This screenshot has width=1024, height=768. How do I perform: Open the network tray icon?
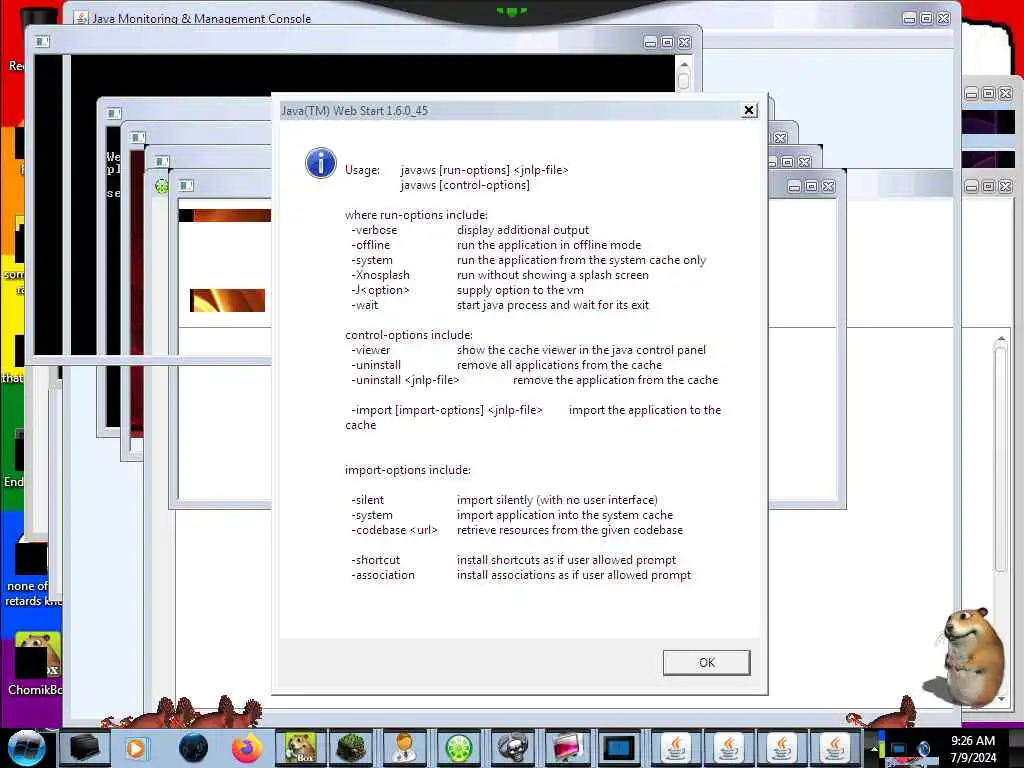899,749
